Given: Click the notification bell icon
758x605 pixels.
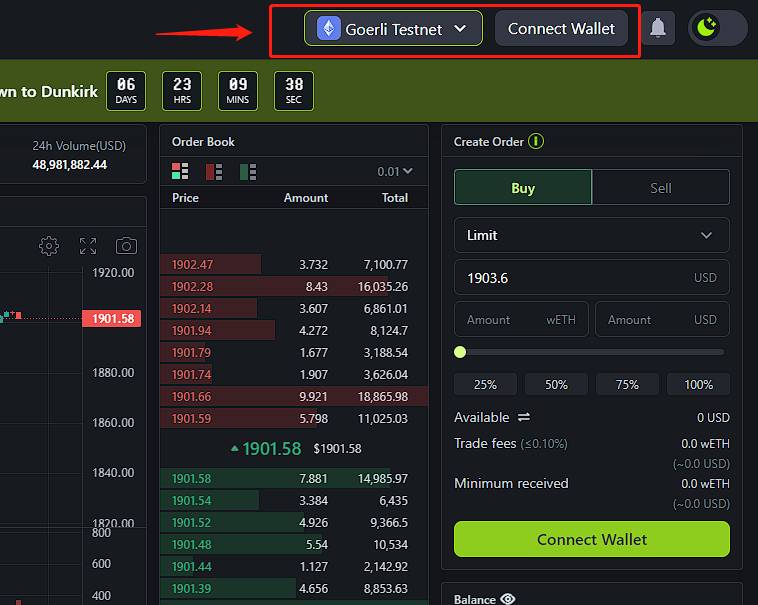Looking at the screenshot, I should pyautogui.click(x=658, y=28).
